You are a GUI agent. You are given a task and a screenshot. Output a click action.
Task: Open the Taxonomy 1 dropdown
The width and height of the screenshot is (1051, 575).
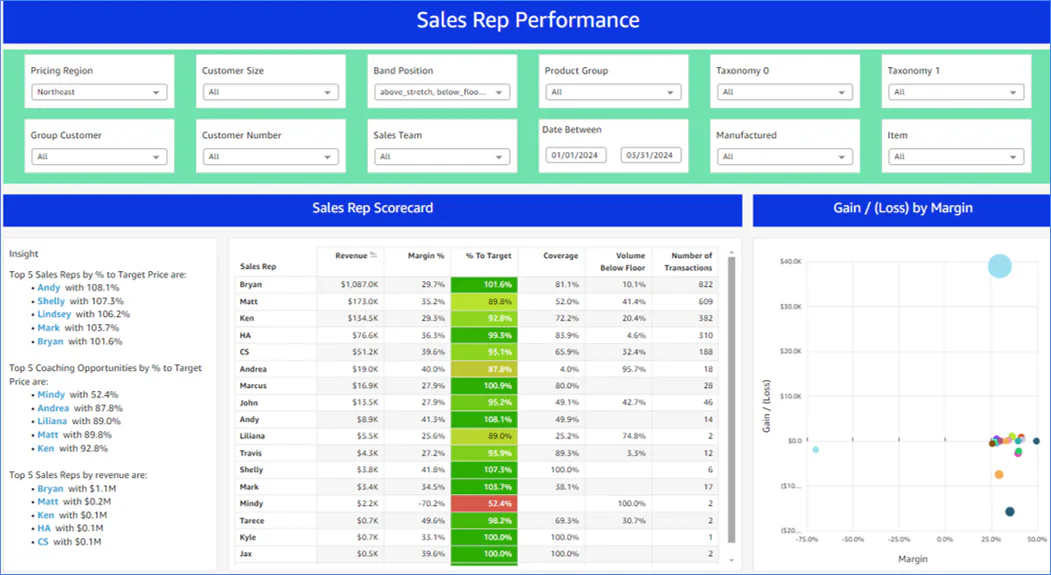pyautogui.click(x=956, y=92)
